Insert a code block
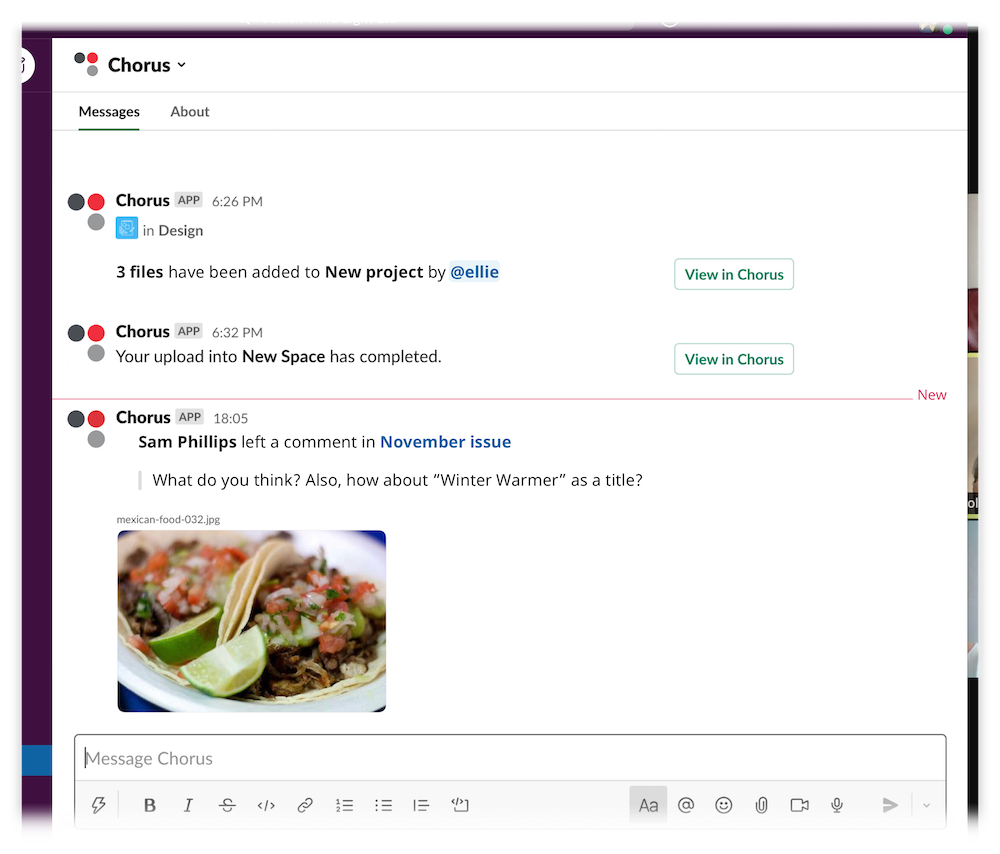 460,805
